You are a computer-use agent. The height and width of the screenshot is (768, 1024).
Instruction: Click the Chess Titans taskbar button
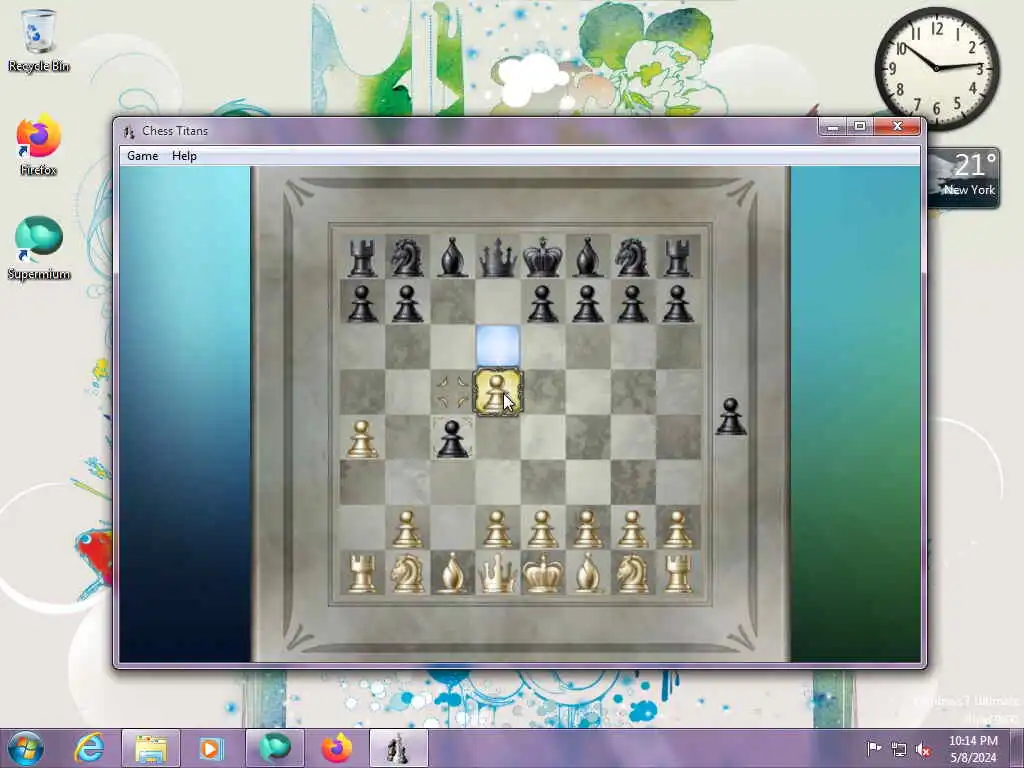398,748
